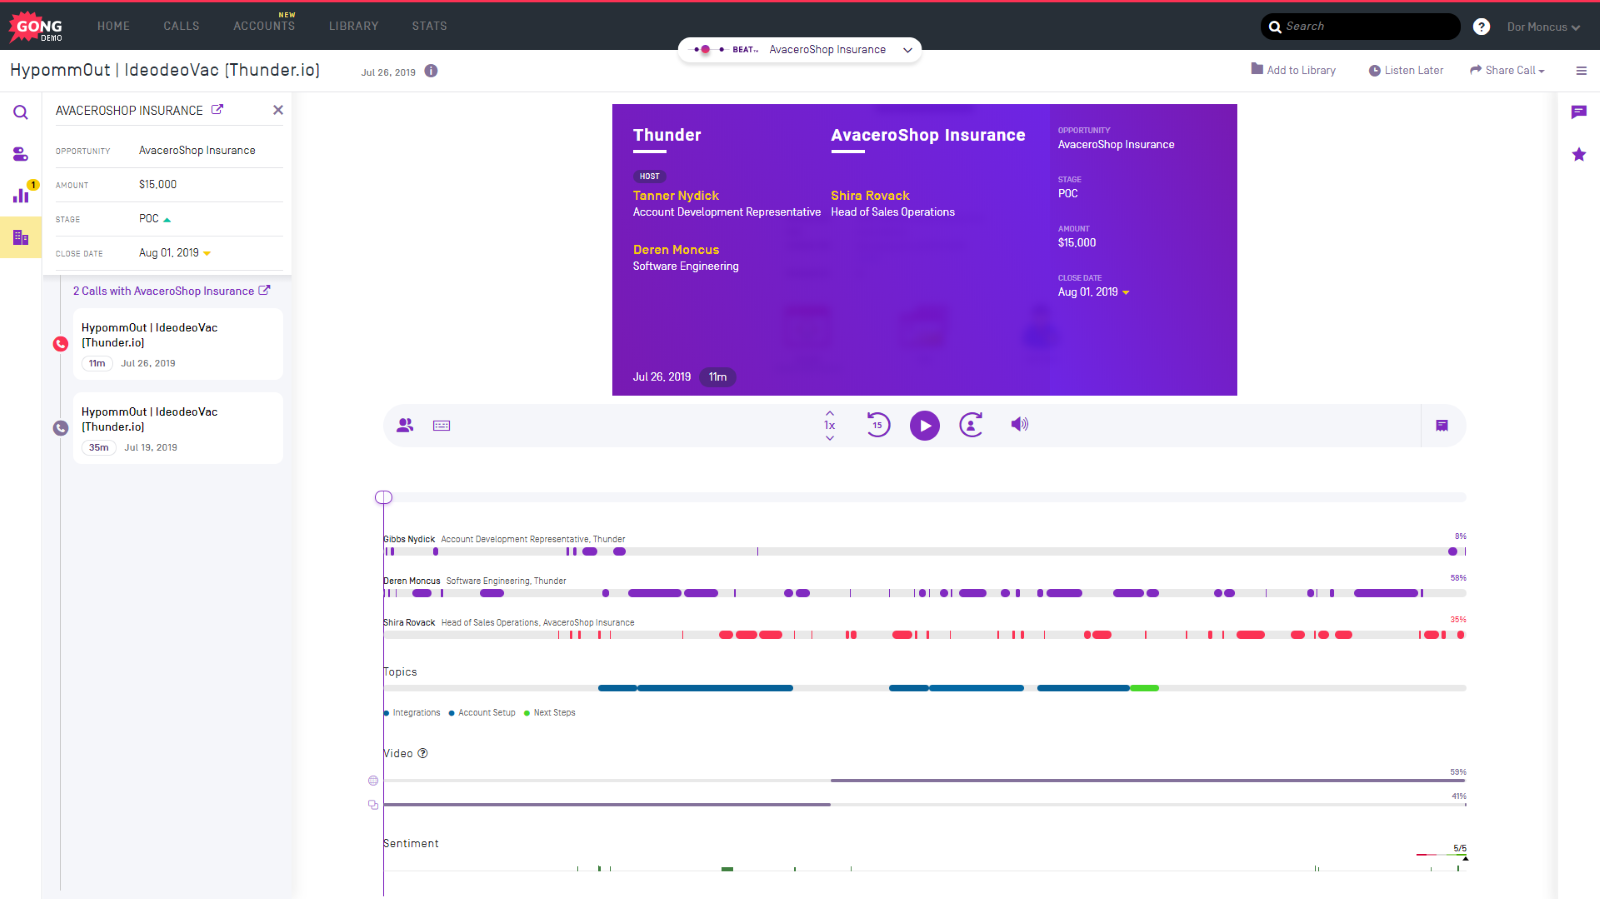Viewport: 1600px width, 900px height.
Task: Toggle the note icon in player bar
Action: click(1442, 425)
